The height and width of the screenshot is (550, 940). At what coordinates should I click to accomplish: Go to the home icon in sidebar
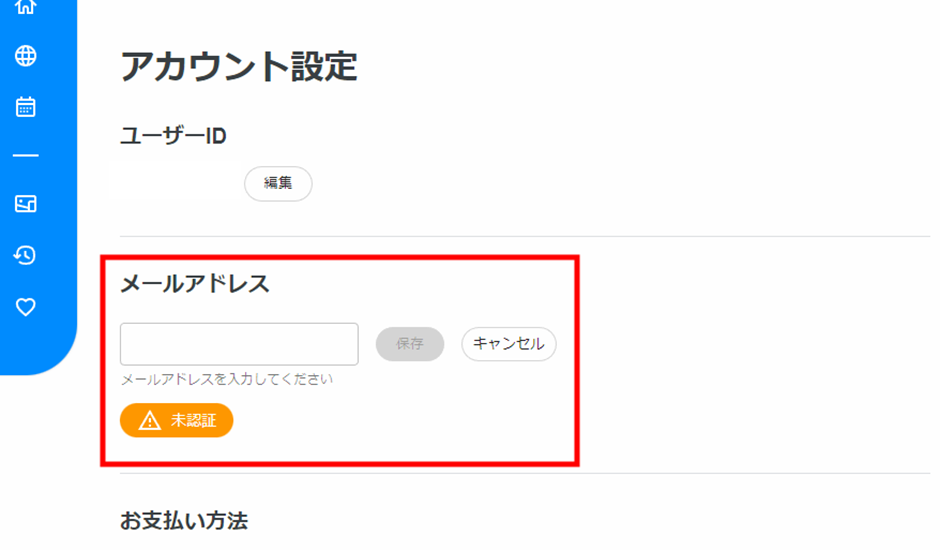click(26, 7)
